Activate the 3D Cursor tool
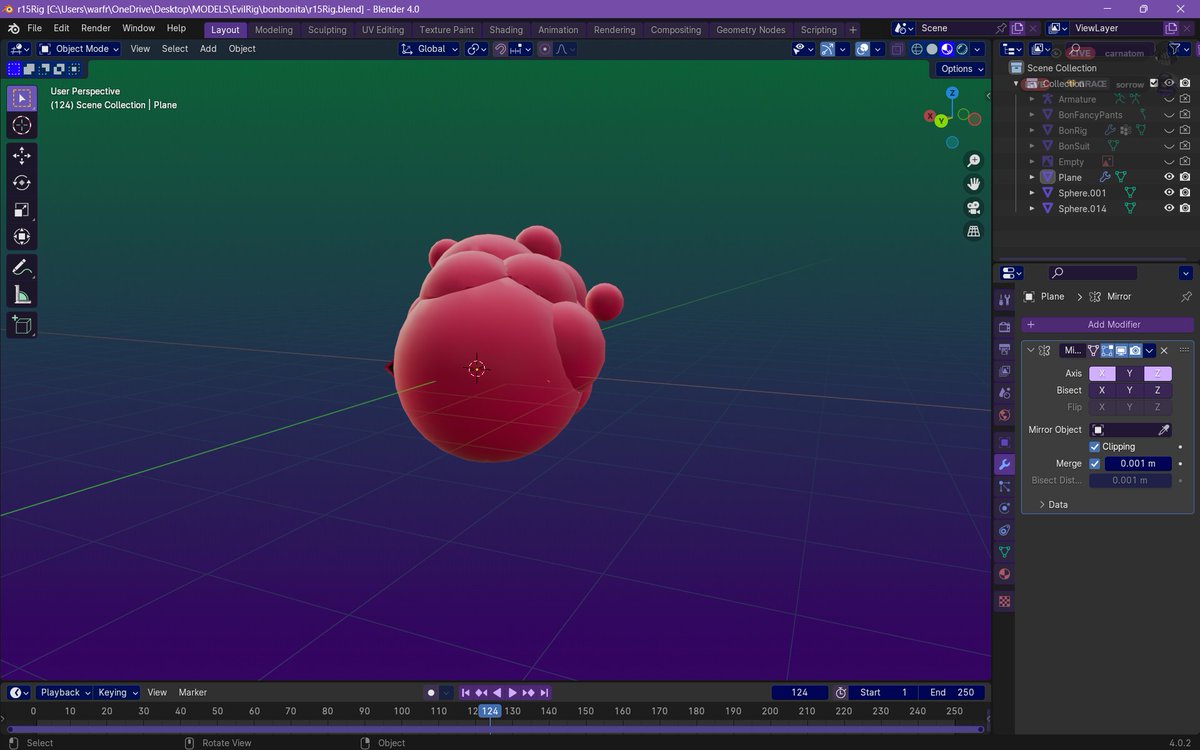 tap(22, 125)
